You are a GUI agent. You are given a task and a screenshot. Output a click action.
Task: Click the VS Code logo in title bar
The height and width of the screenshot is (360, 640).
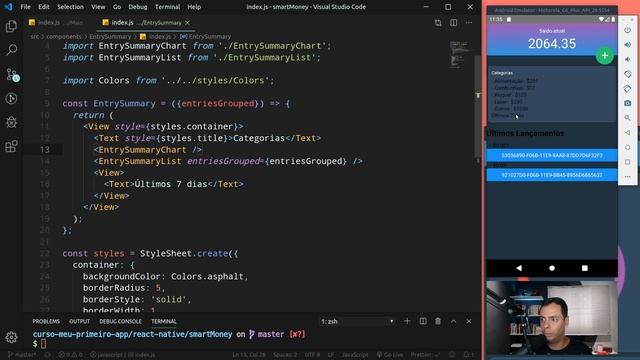click(x=8, y=7)
